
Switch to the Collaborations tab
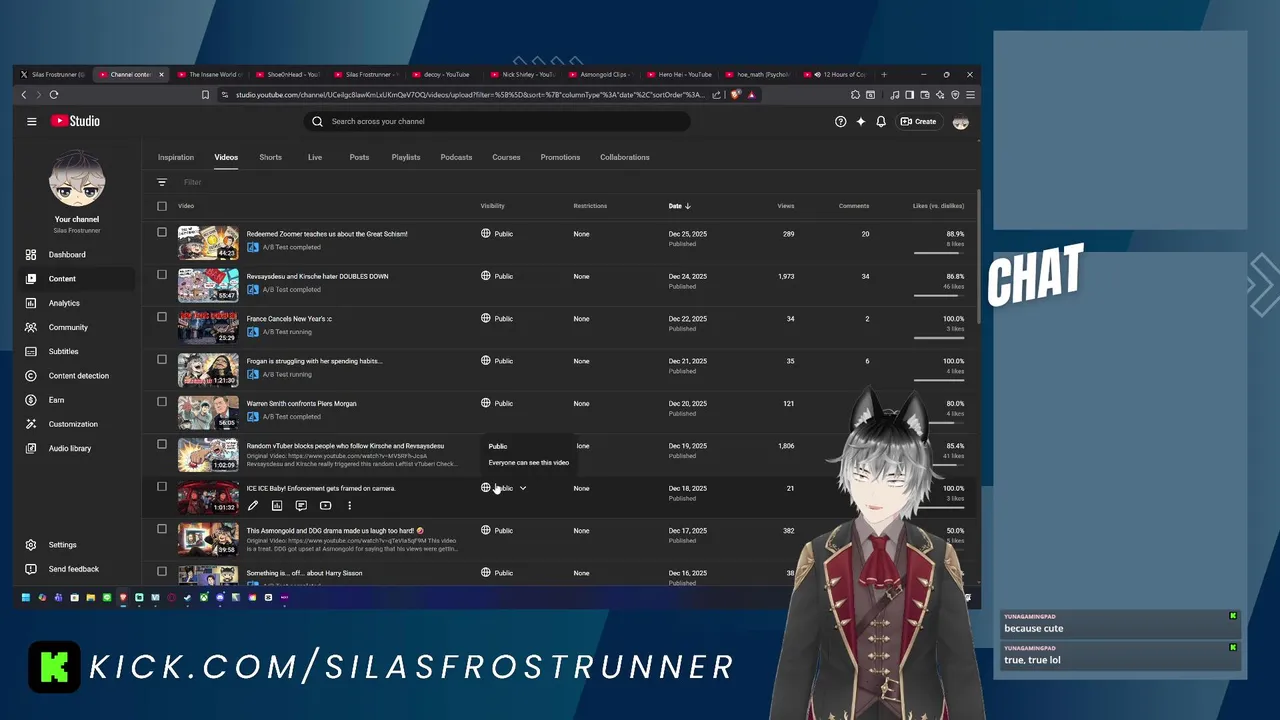pos(625,157)
